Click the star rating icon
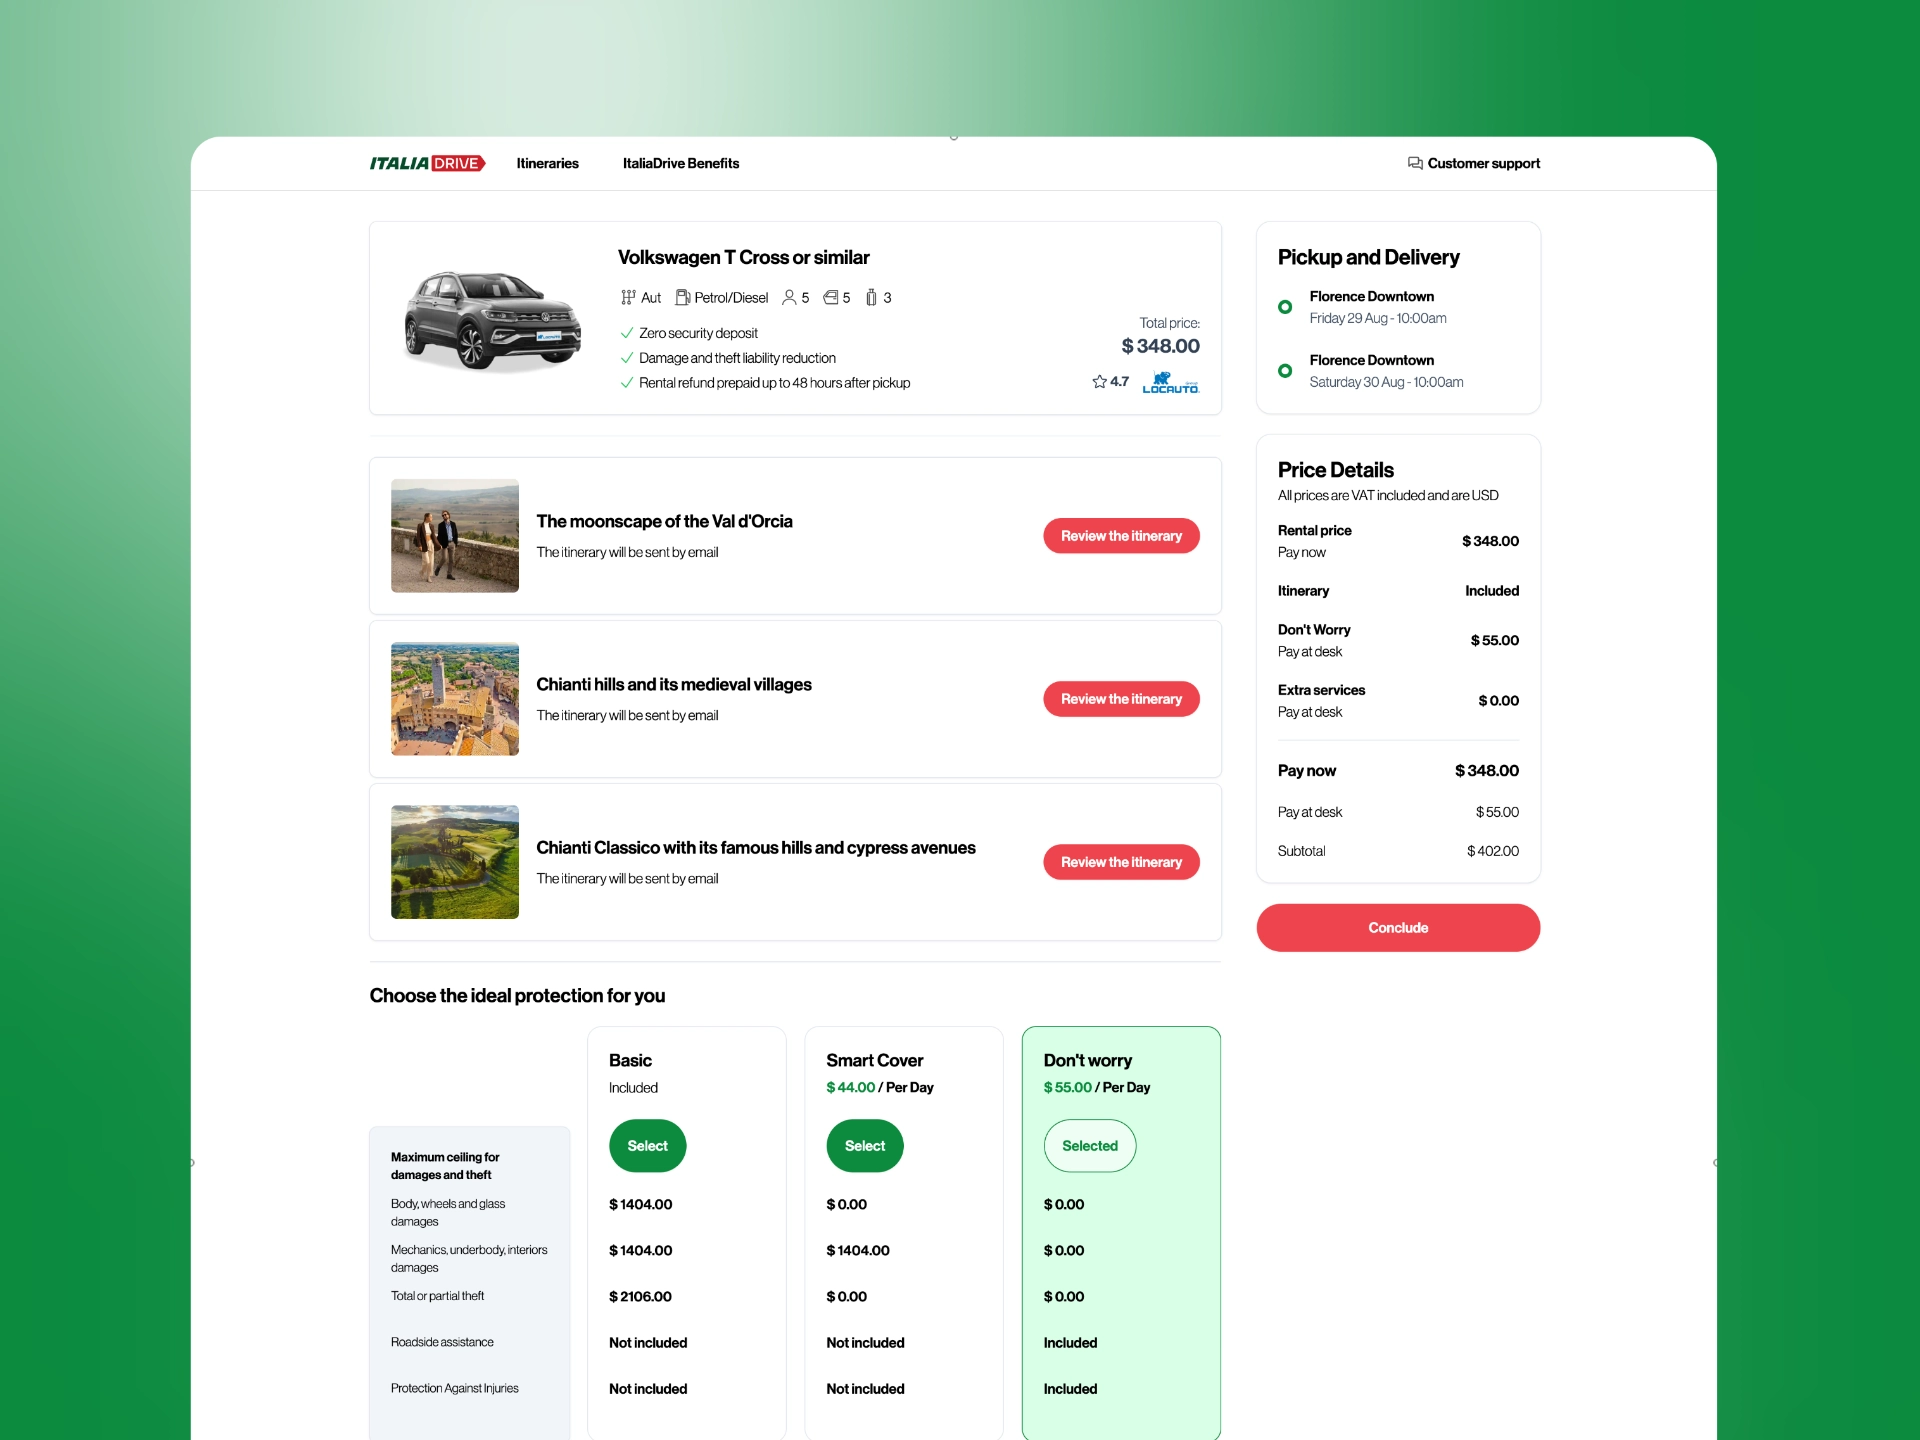Viewport: 1920px width, 1440px height. point(1099,382)
